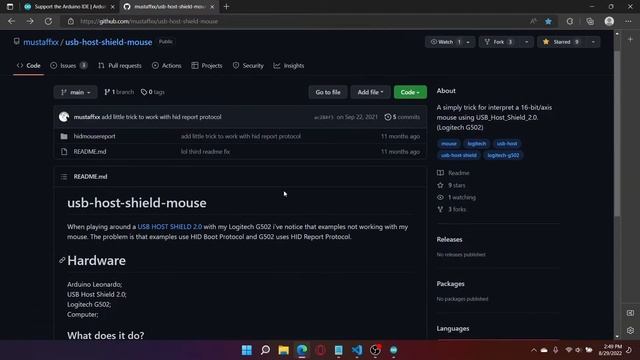
Task: Close the Arduino IDE support tab
Action: click(113, 7)
